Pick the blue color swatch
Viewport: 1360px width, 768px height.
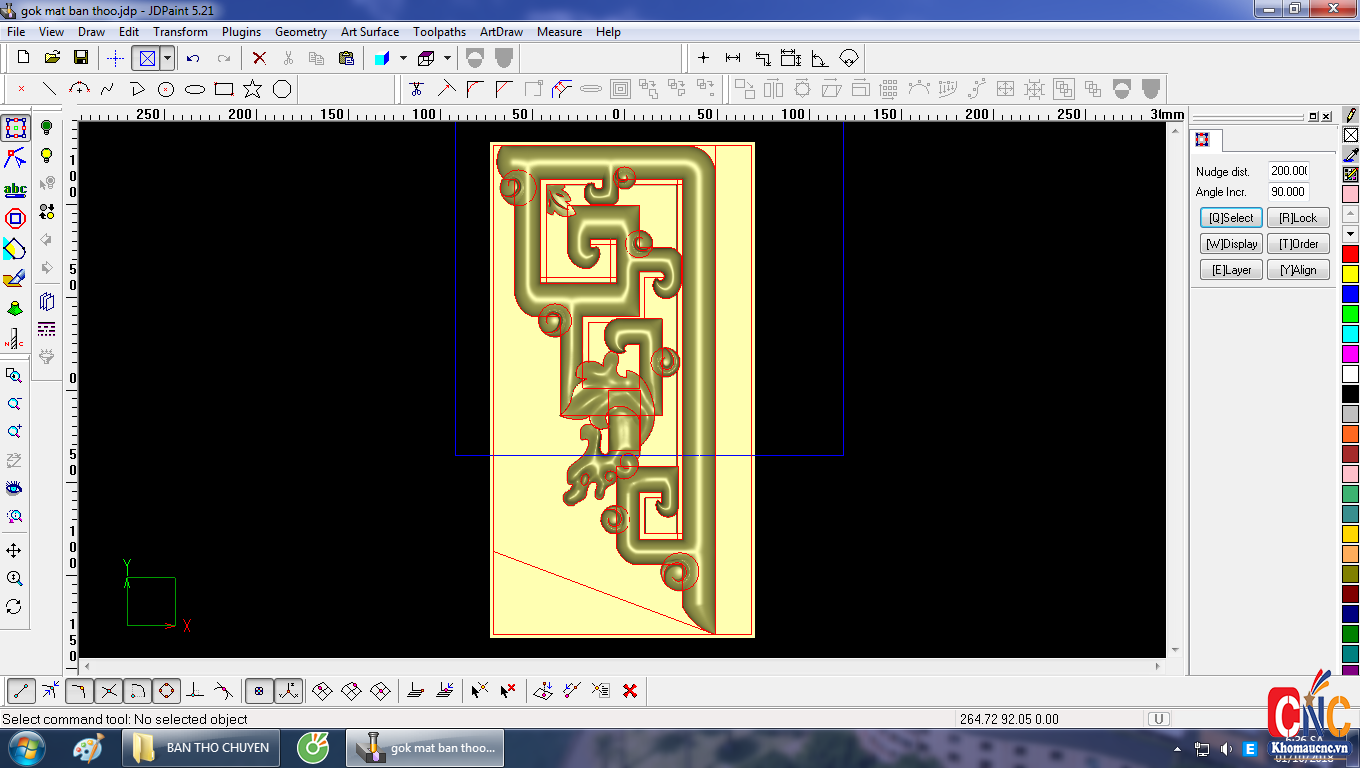click(x=1350, y=294)
